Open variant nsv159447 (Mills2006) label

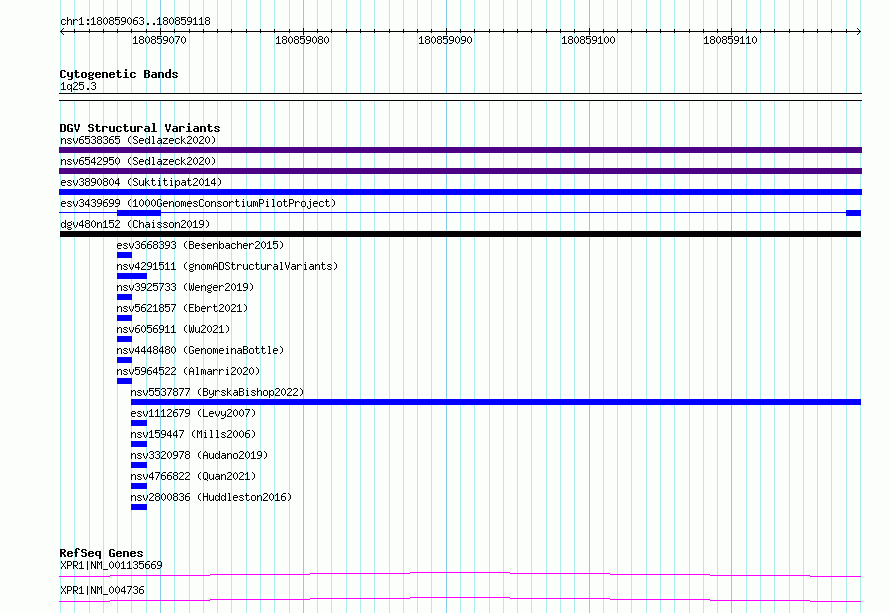[x=194, y=434]
